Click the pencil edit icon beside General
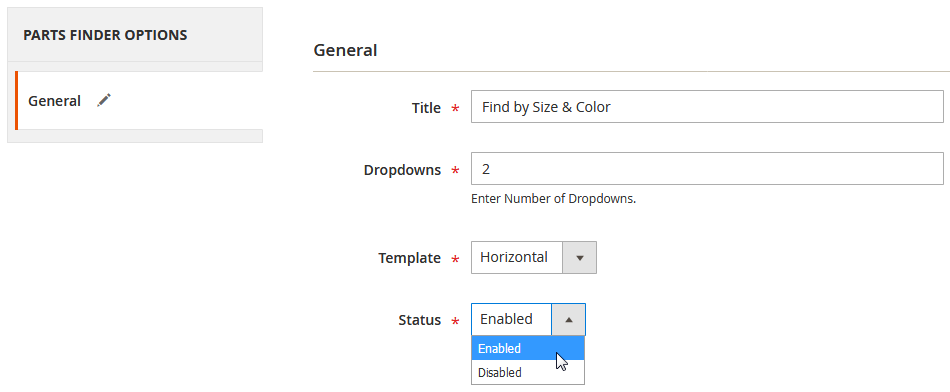950x392 pixels. [104, 101]
